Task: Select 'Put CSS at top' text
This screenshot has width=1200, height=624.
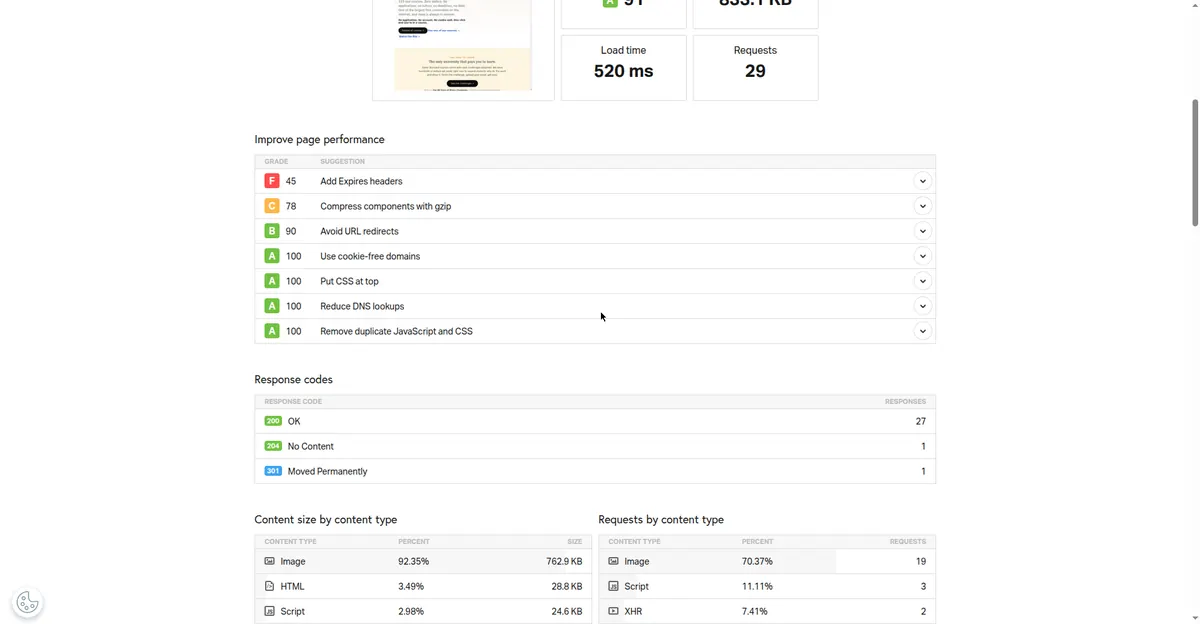Action: coord(349,281)
